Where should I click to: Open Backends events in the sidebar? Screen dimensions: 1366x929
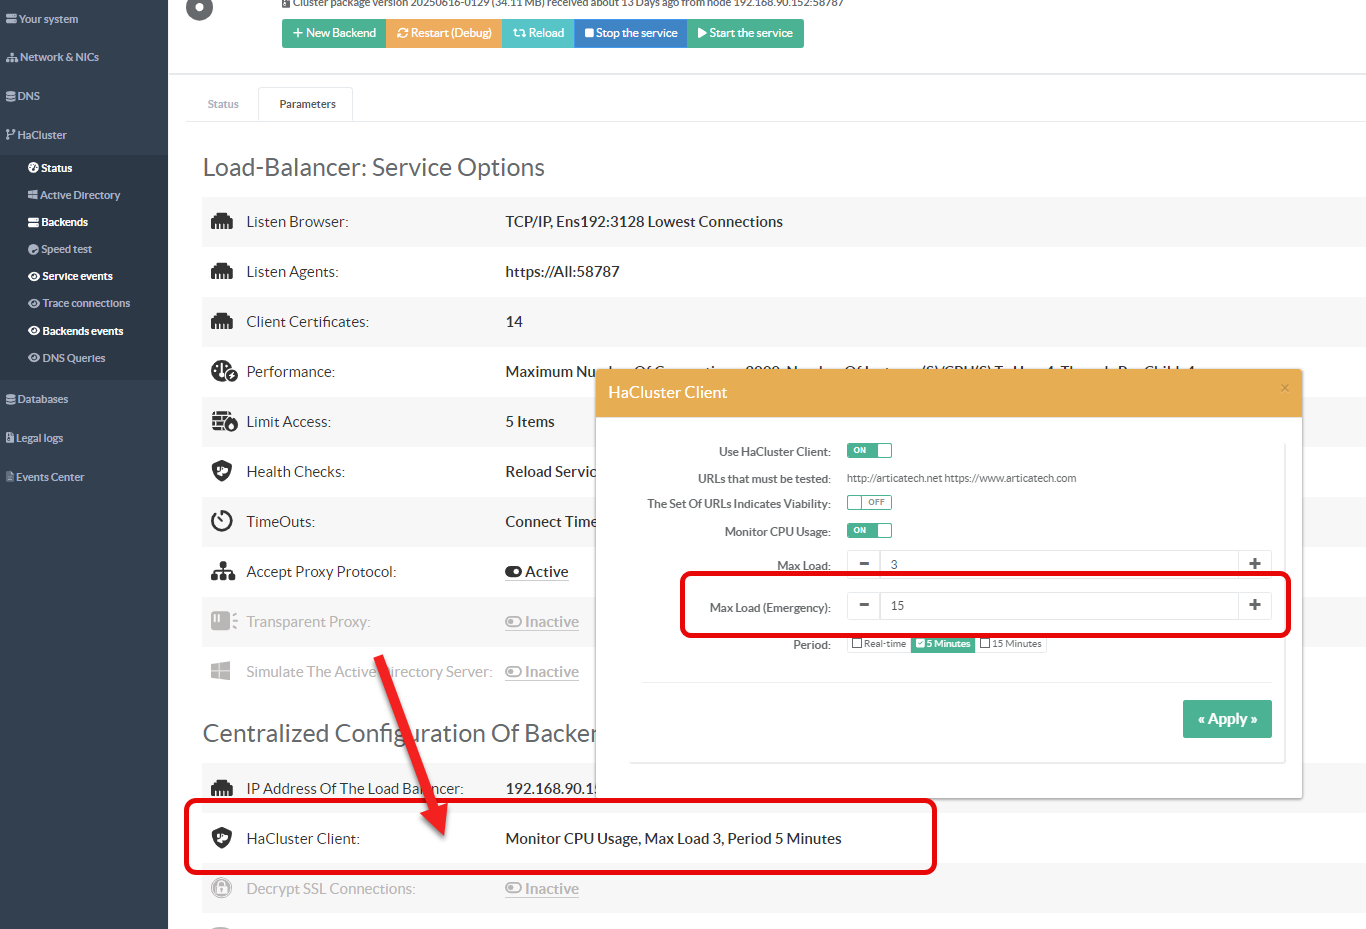(82, 331)
